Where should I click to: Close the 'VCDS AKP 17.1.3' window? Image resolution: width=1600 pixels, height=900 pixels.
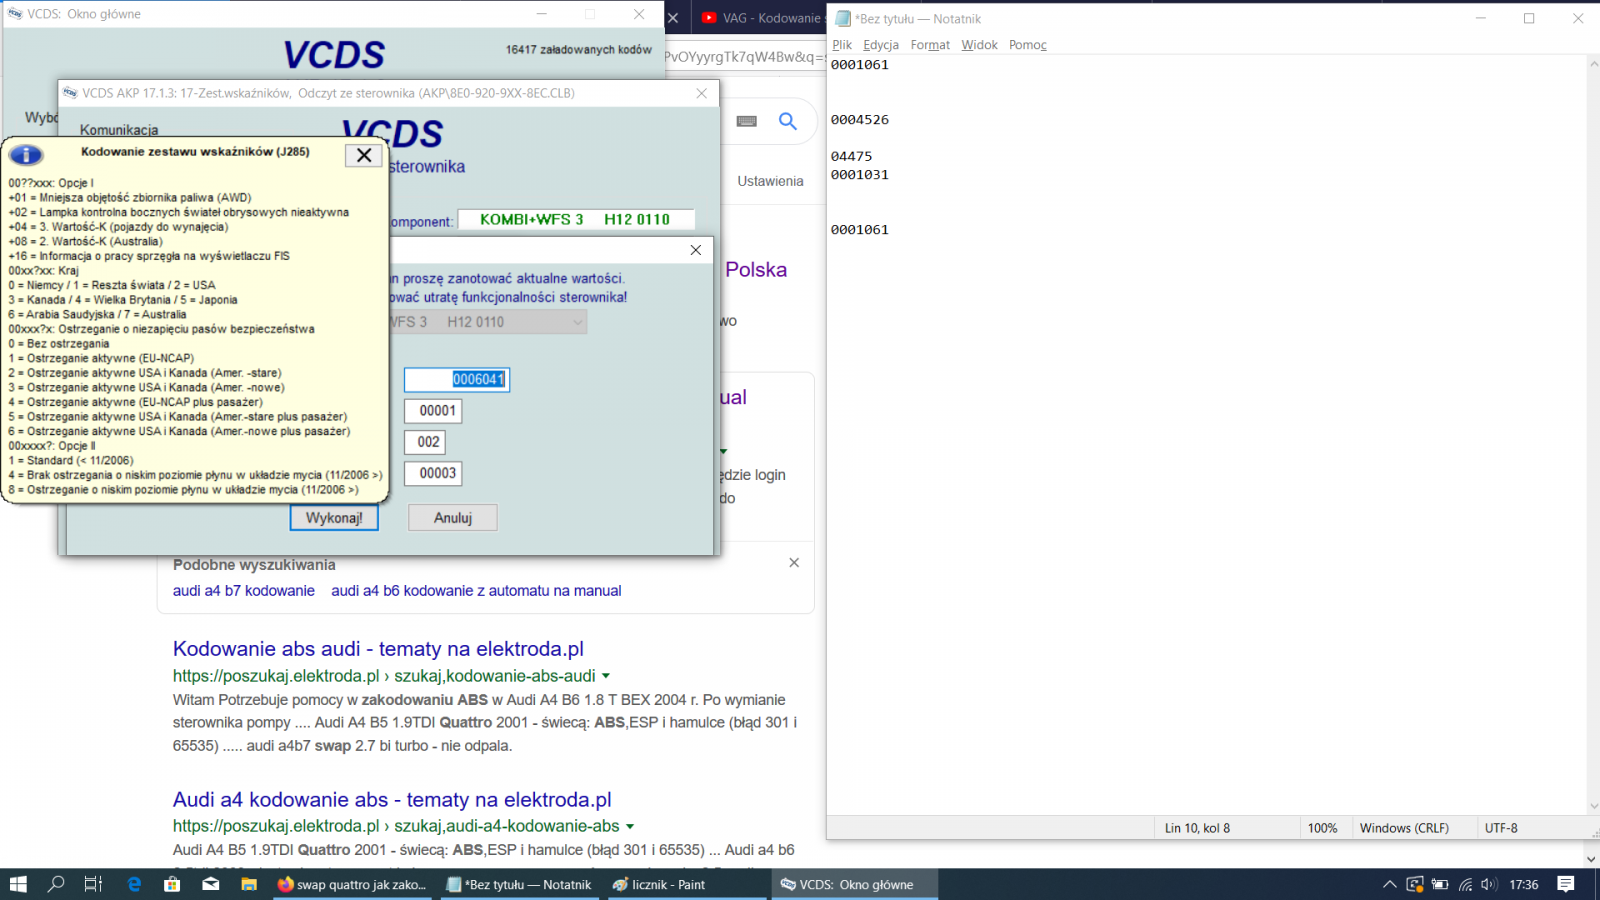(701, 93)
